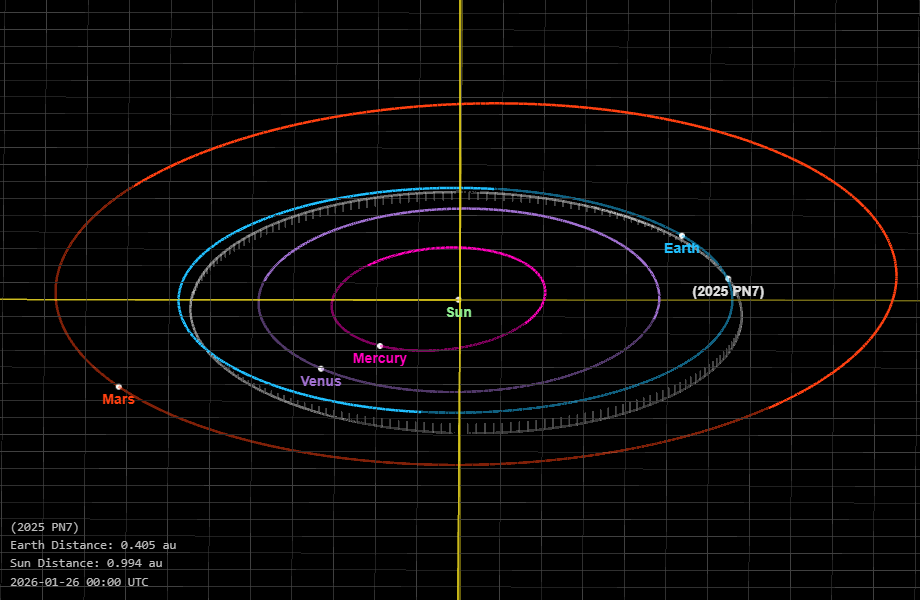Click the 2026-01-26 00:00 UTC date text
Image resolution: width=920 pixels, height=600 pixels.
[79, 581]
